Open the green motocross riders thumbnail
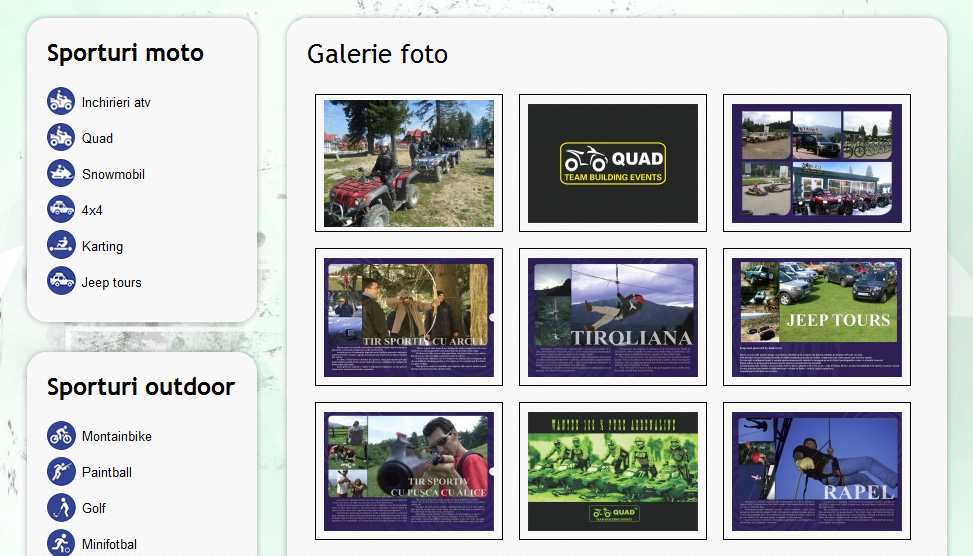The image size is (973, 556). tap(613, 471)
